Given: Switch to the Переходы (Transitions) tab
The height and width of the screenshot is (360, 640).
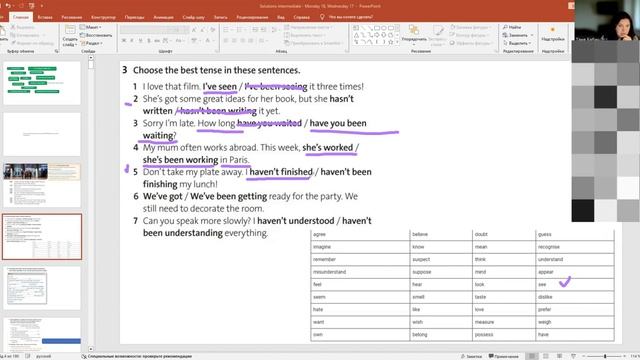Looking at the screenshot, I should click(x=134, y=17).
